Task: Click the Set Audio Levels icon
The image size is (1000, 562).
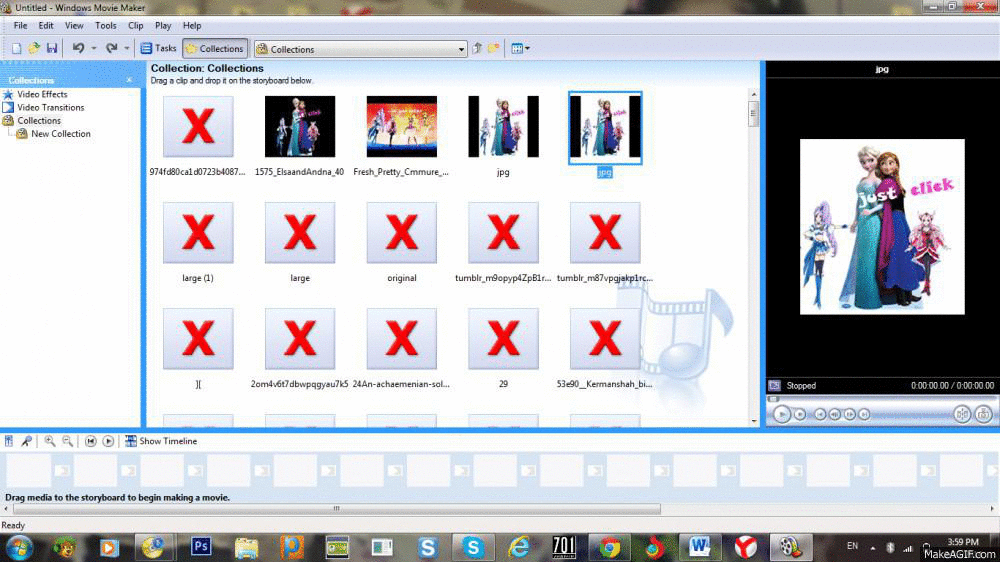Action: click(9, 441)
